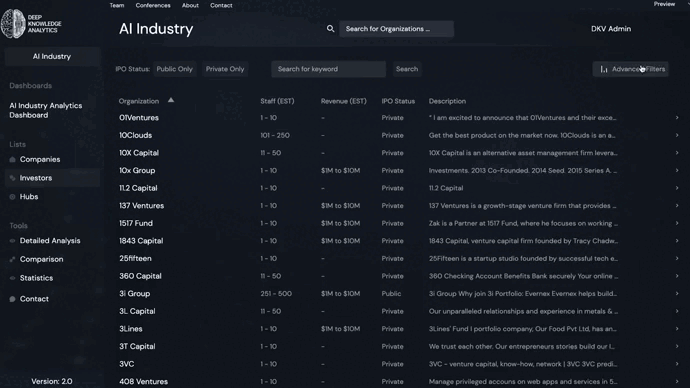Viewport: 690px width, 388px height.
Task: Click the Statistics tool icon
Action: (12, 278)
